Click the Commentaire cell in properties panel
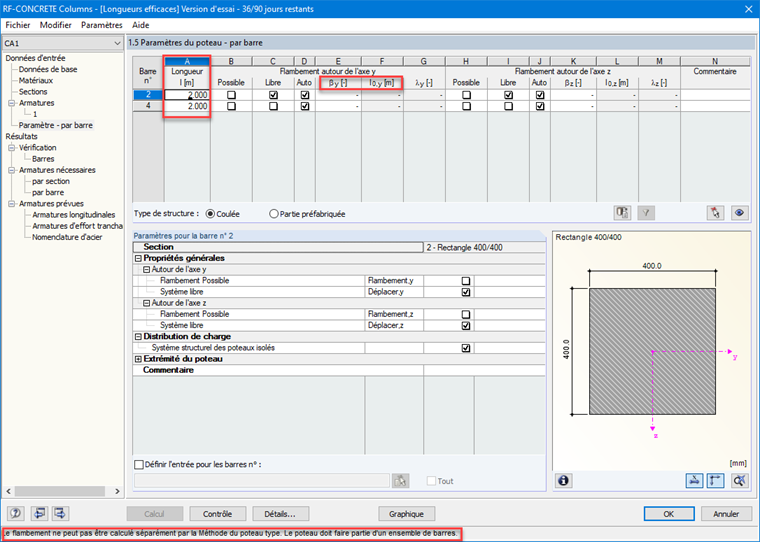This screenshot has height=542, width=760. point(484,370)
